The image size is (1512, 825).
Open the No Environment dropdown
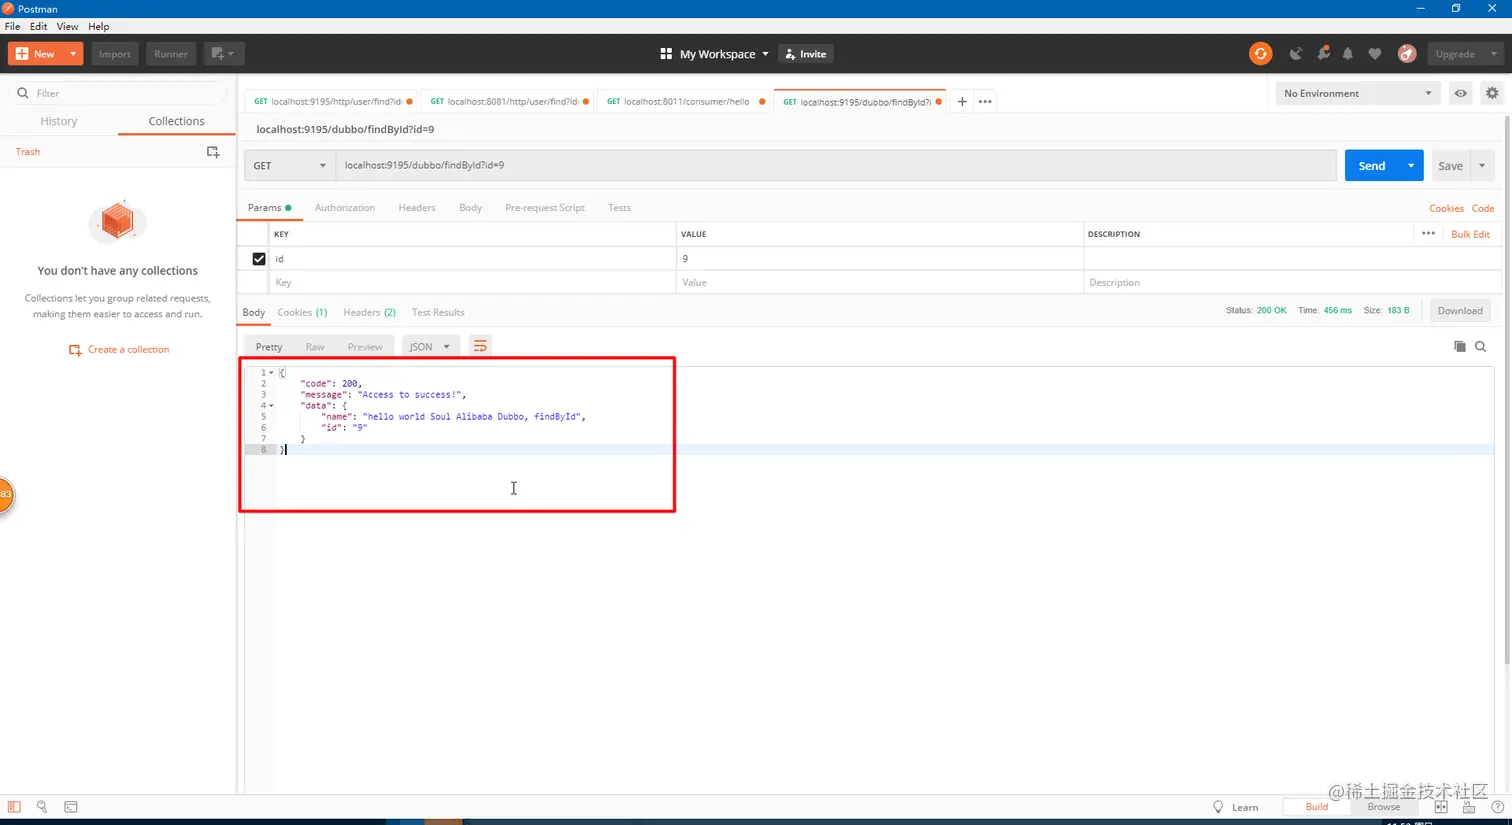[1357, 93]
